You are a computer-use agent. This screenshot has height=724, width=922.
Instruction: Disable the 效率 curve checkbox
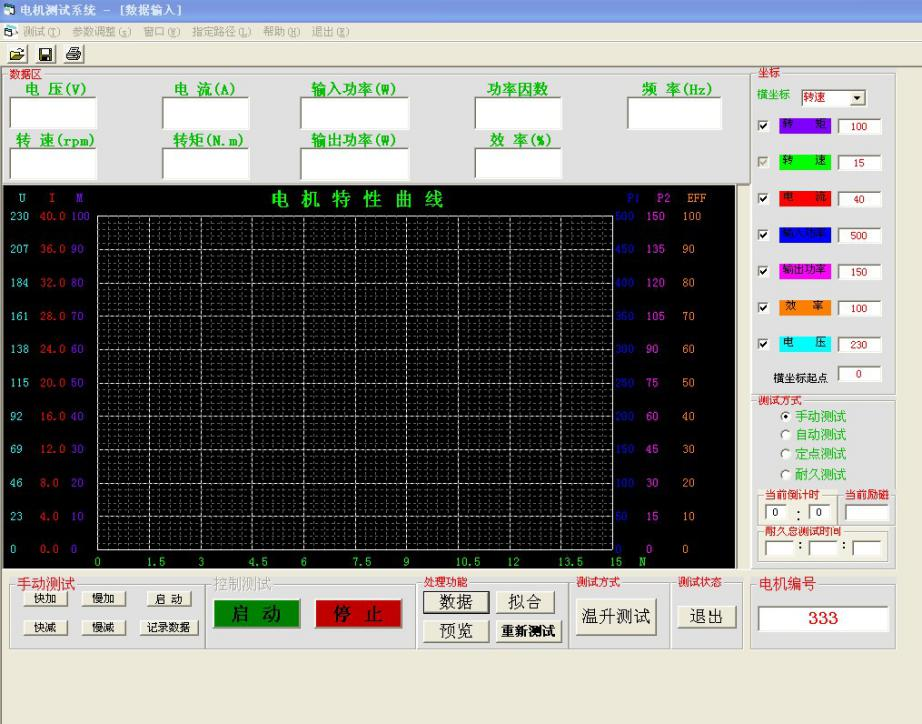(764, 307)
